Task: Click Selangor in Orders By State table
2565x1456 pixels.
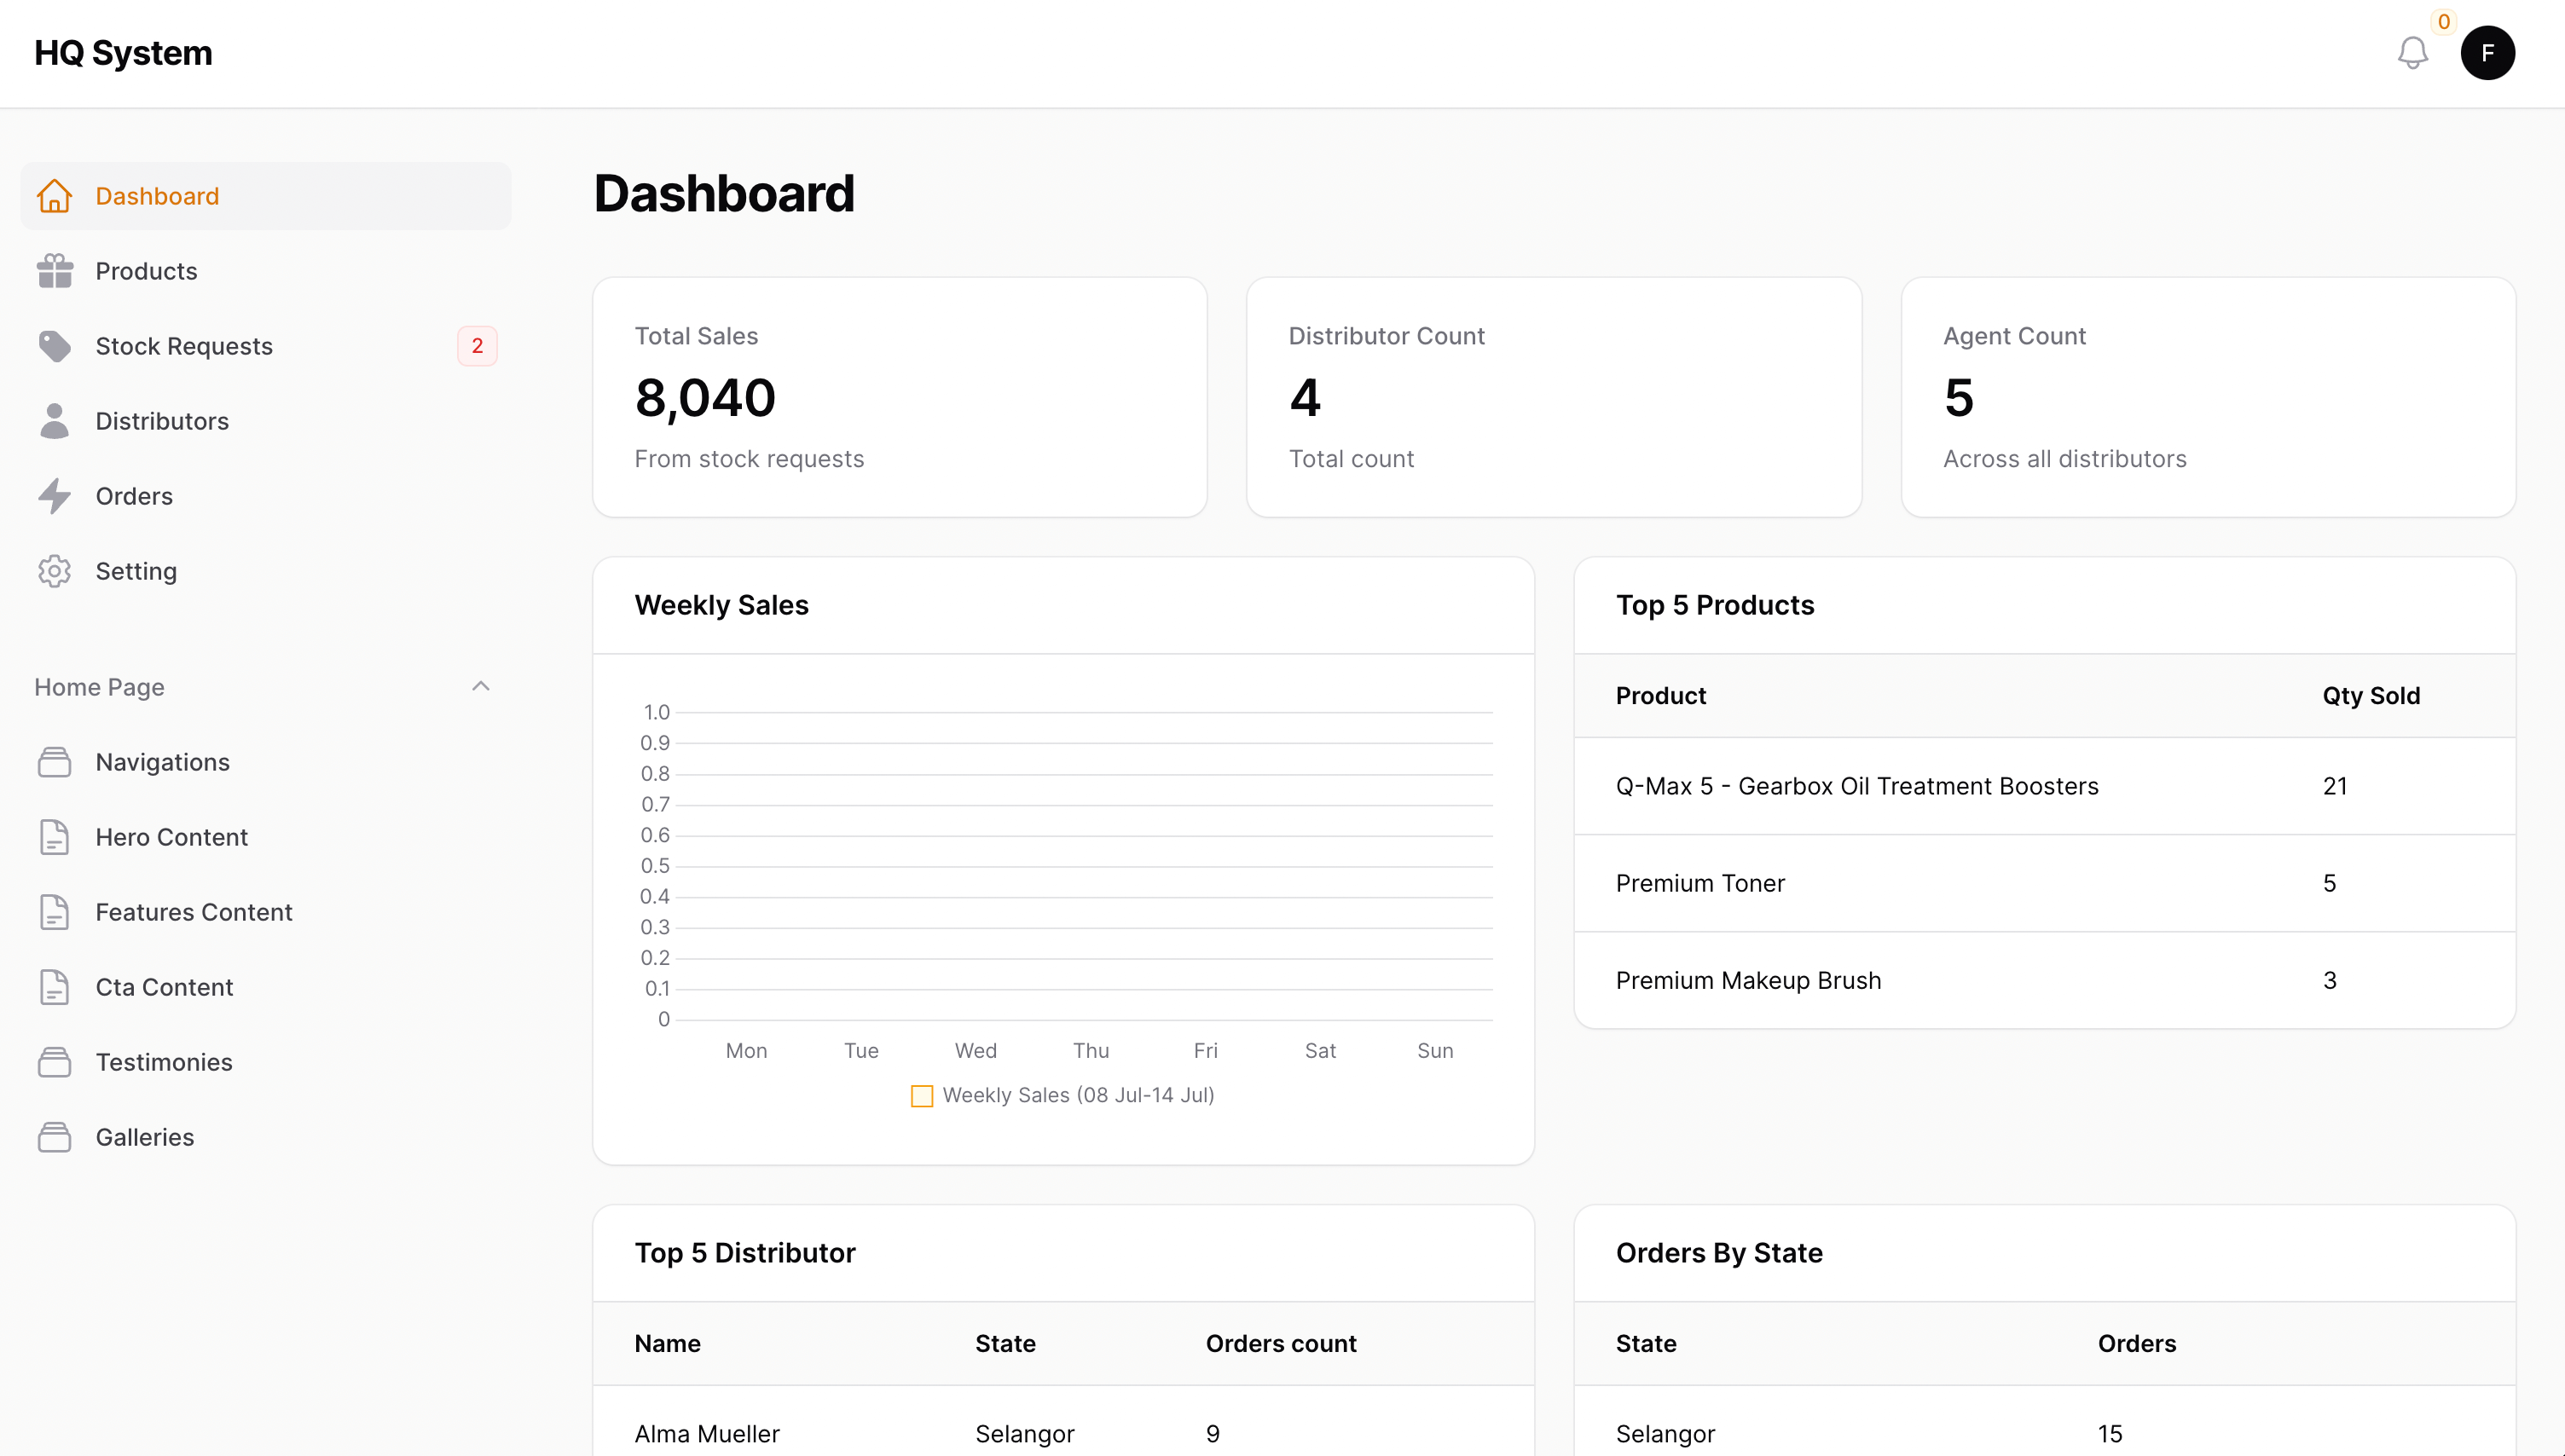Action: point(1665,1434)
